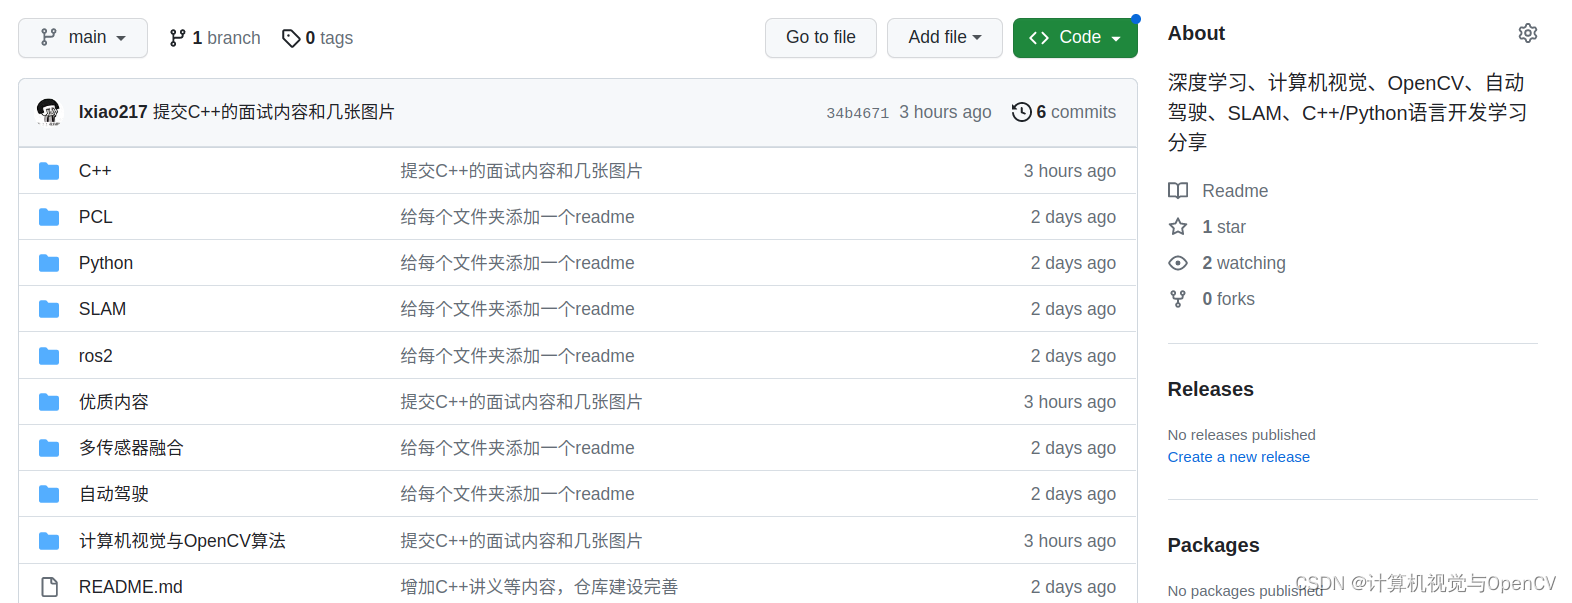View the 0 tags link
The width and height of the screenshot is (1572, 603).
(317, 38)
